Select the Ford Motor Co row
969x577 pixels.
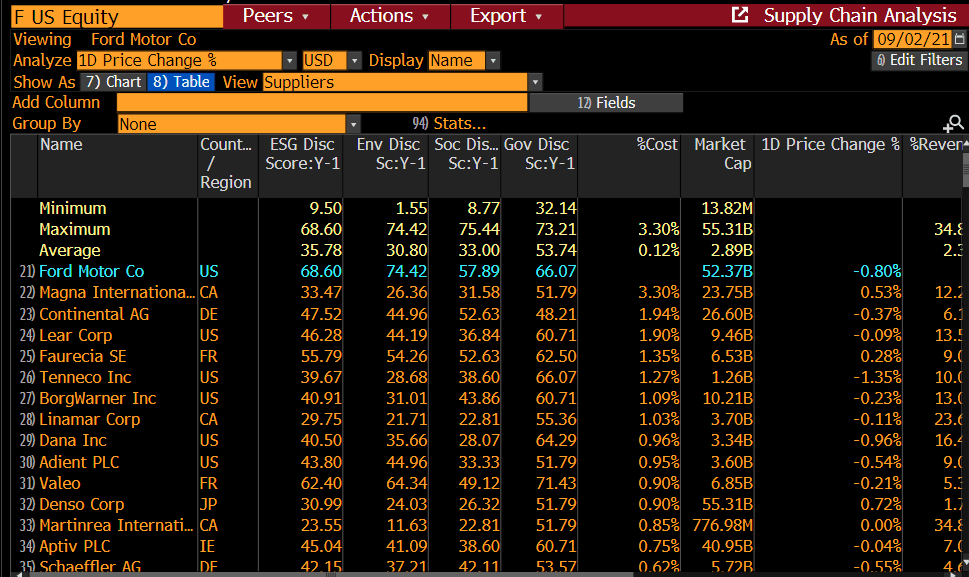[488, 271]
